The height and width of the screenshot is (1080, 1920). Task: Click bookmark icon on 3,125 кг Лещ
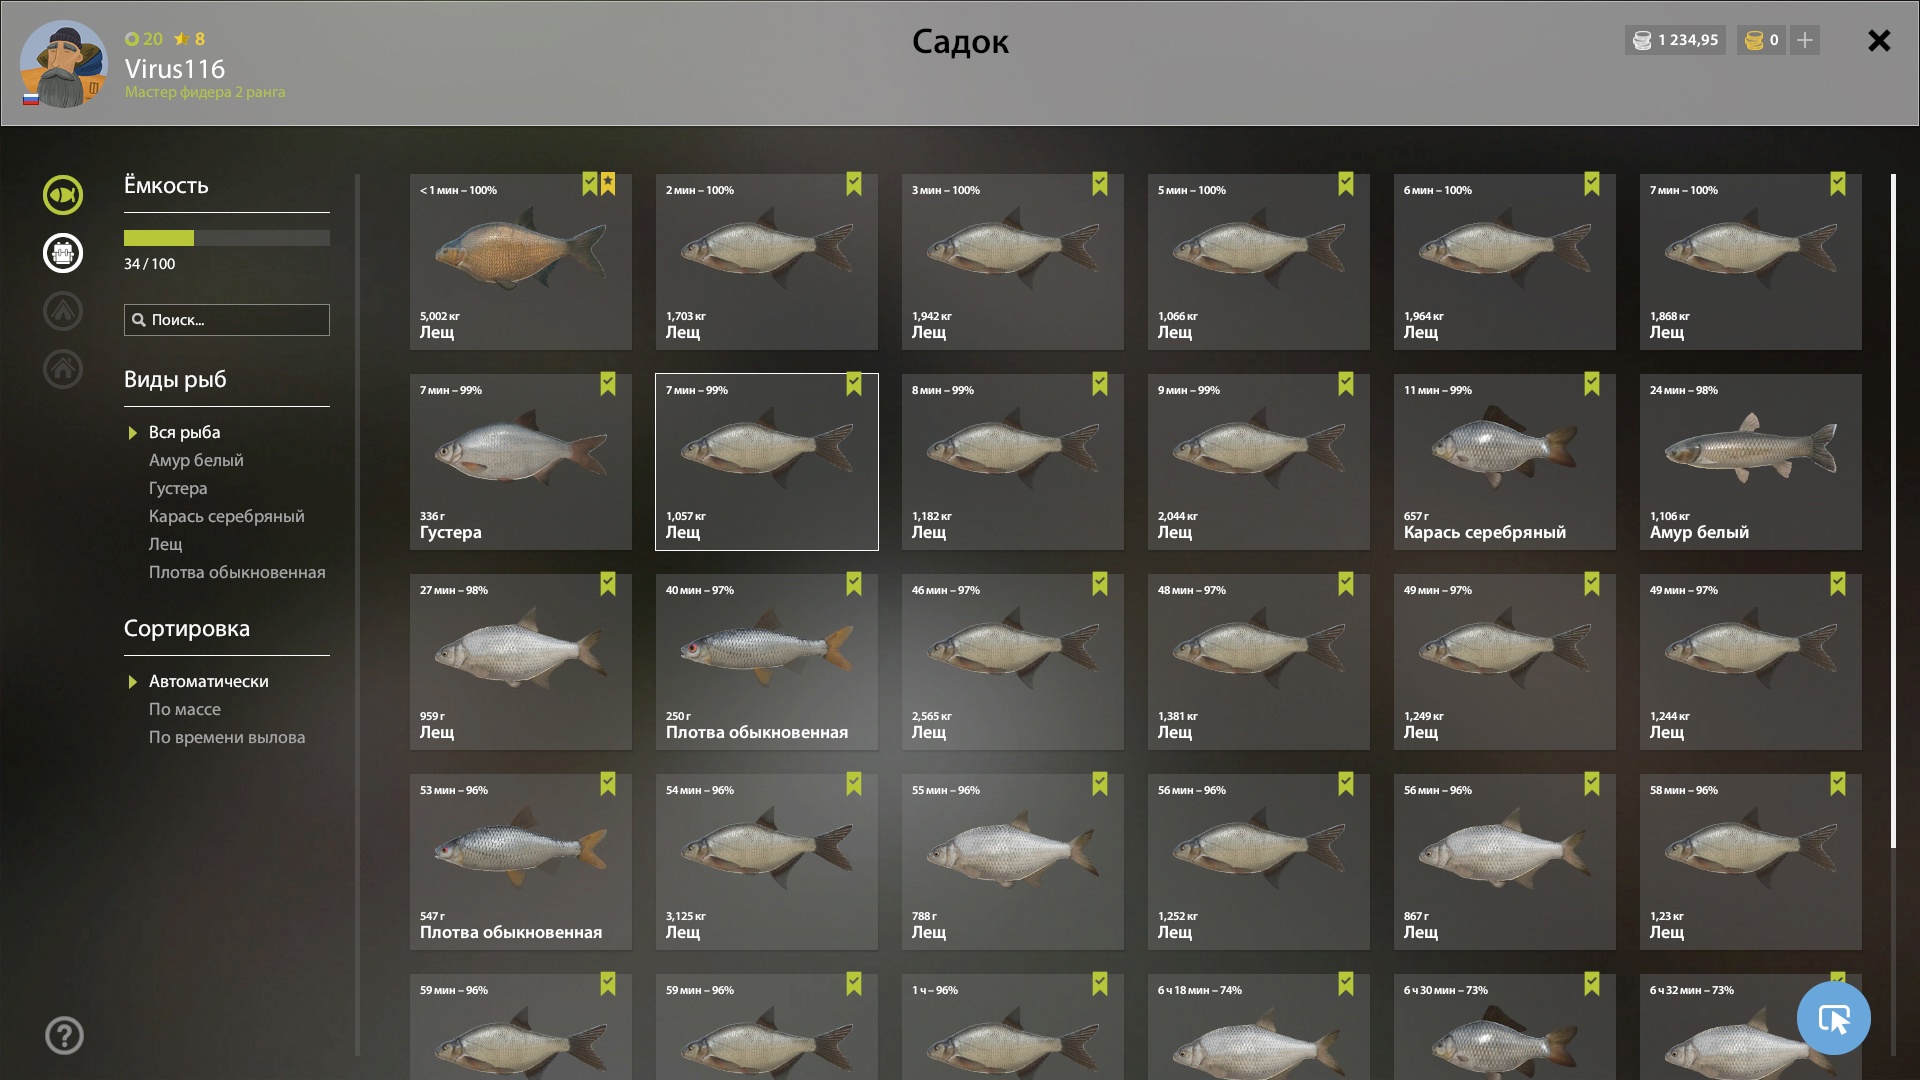854,784
